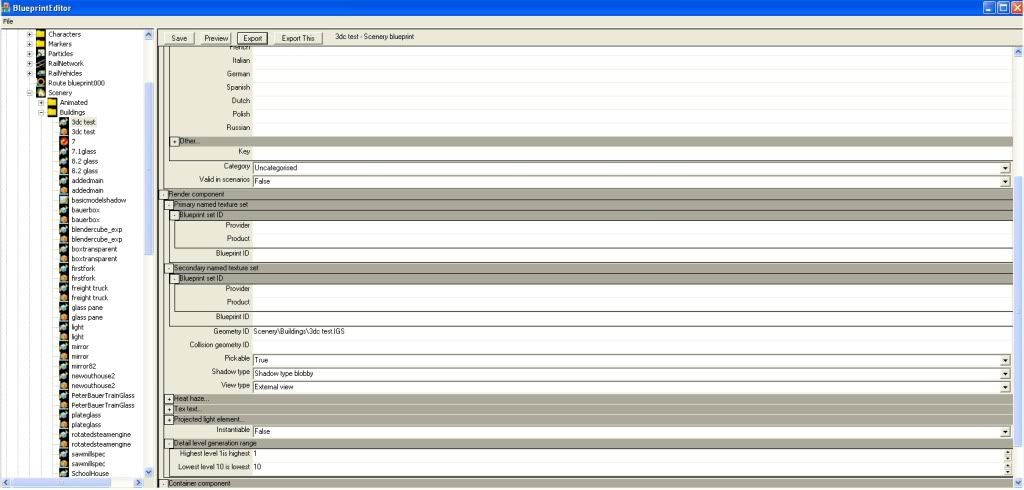Open the Category dropdown

click(1006, 168)
